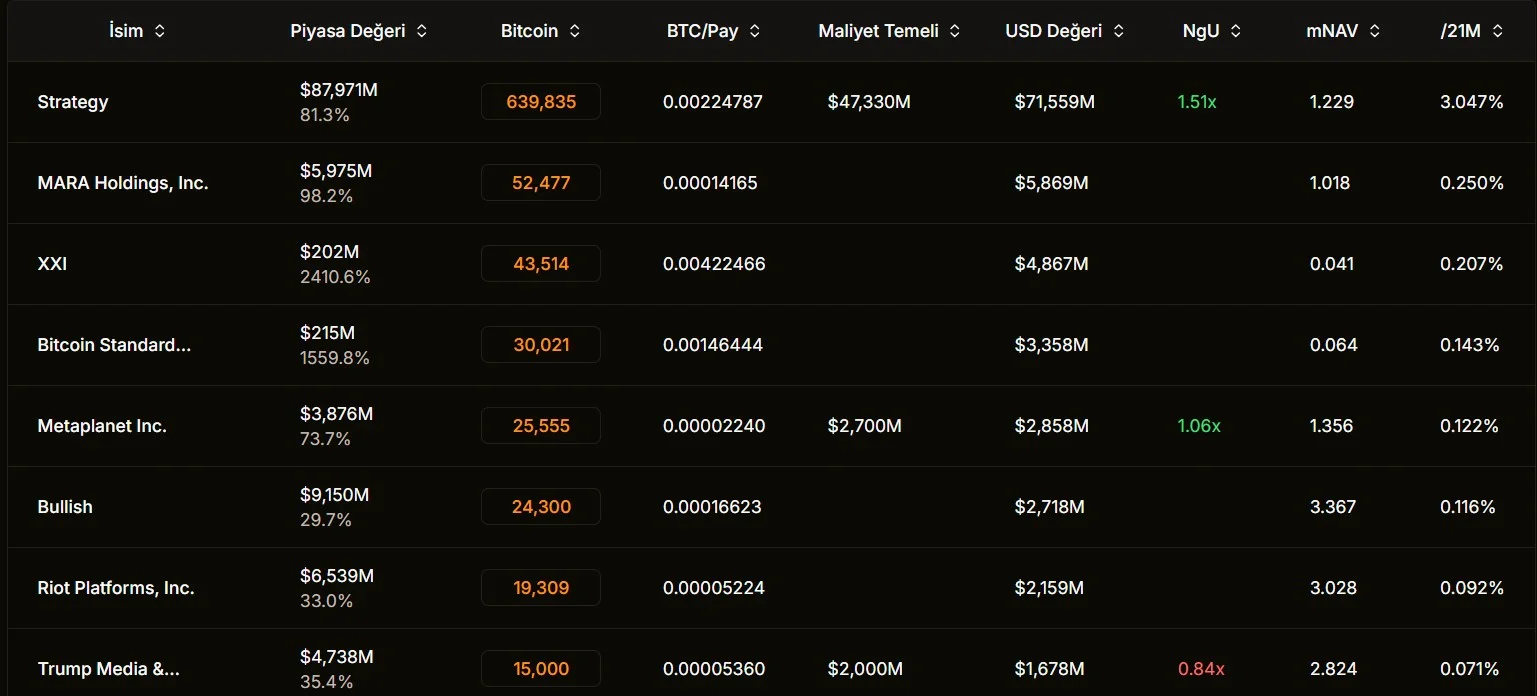Open MARA Holdings, Inc. entry
Screen dimensions: 1537x696
tap(123, 183)
